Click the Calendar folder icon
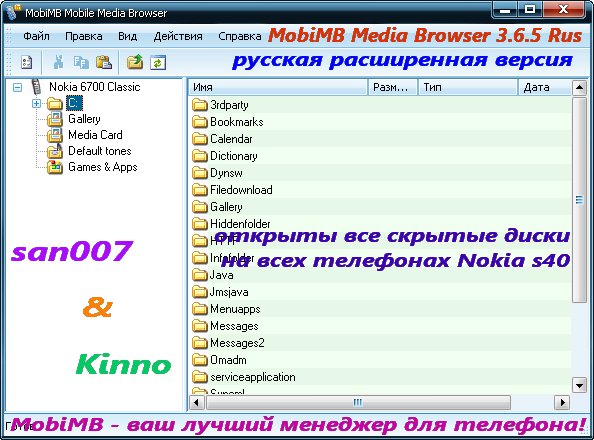 pyautogui.click(x=200, y=139)
